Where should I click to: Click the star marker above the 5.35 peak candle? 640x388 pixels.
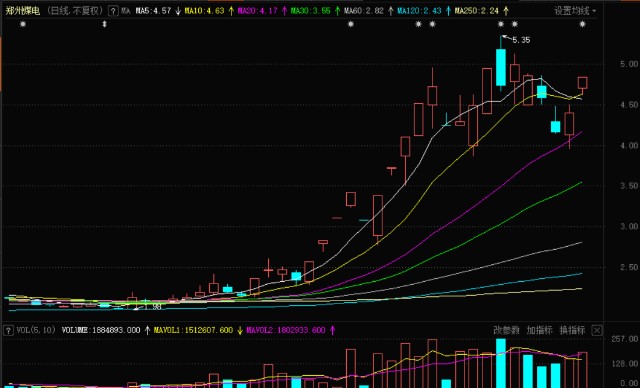[501, 24]
